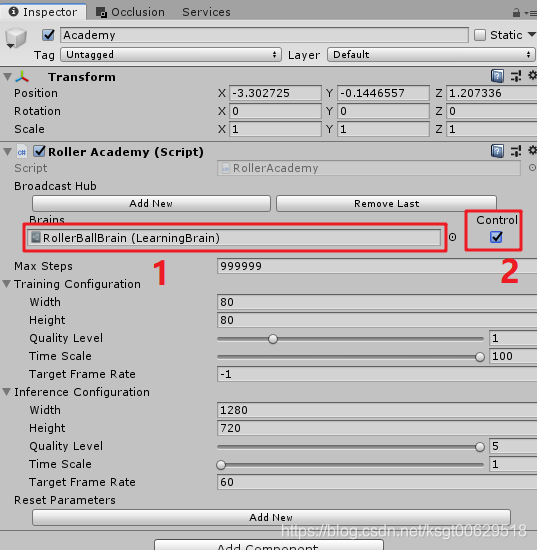This screenshot has width=537, height=550.
Task: Open the Tag dropdown showing Untagged
Action: tap(171, 55)
